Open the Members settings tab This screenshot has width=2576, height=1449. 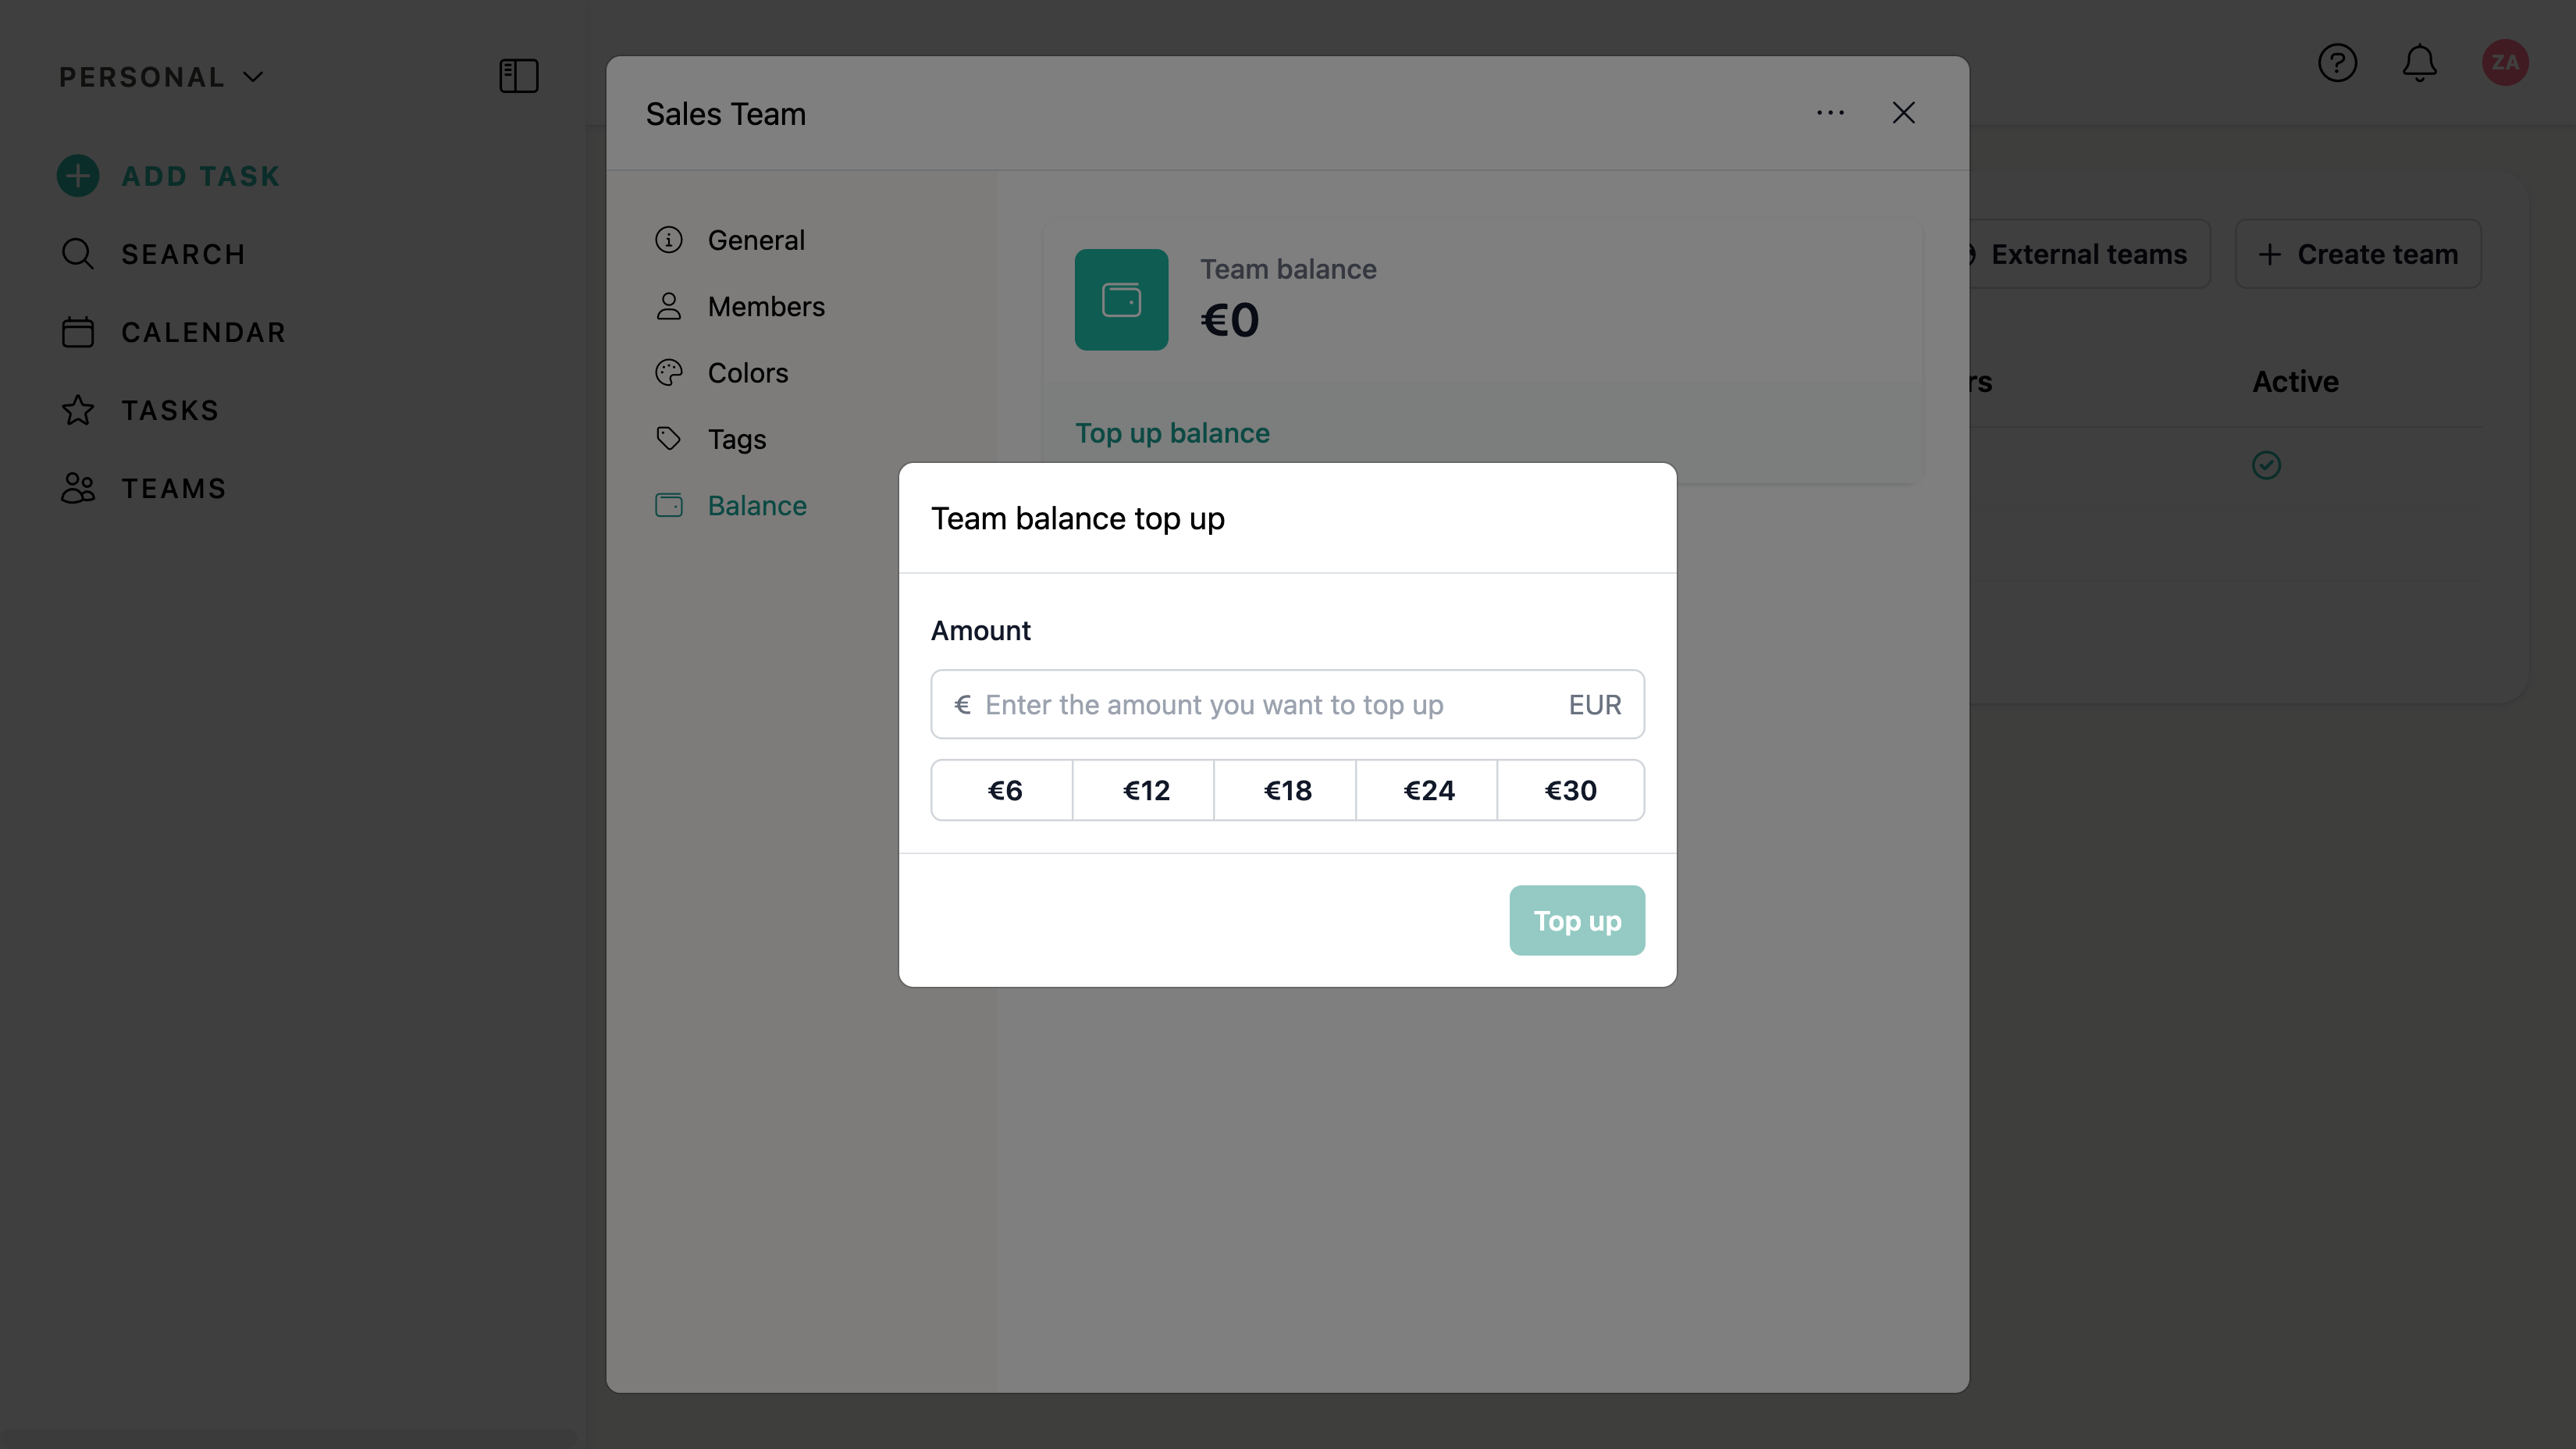tap(765, 306)
